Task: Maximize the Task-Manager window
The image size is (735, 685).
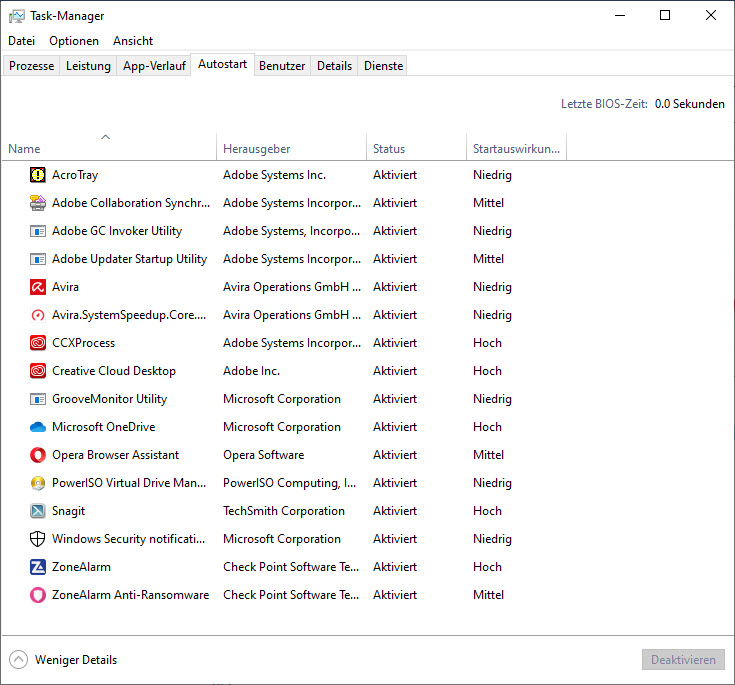Action: tap(665, 15)
